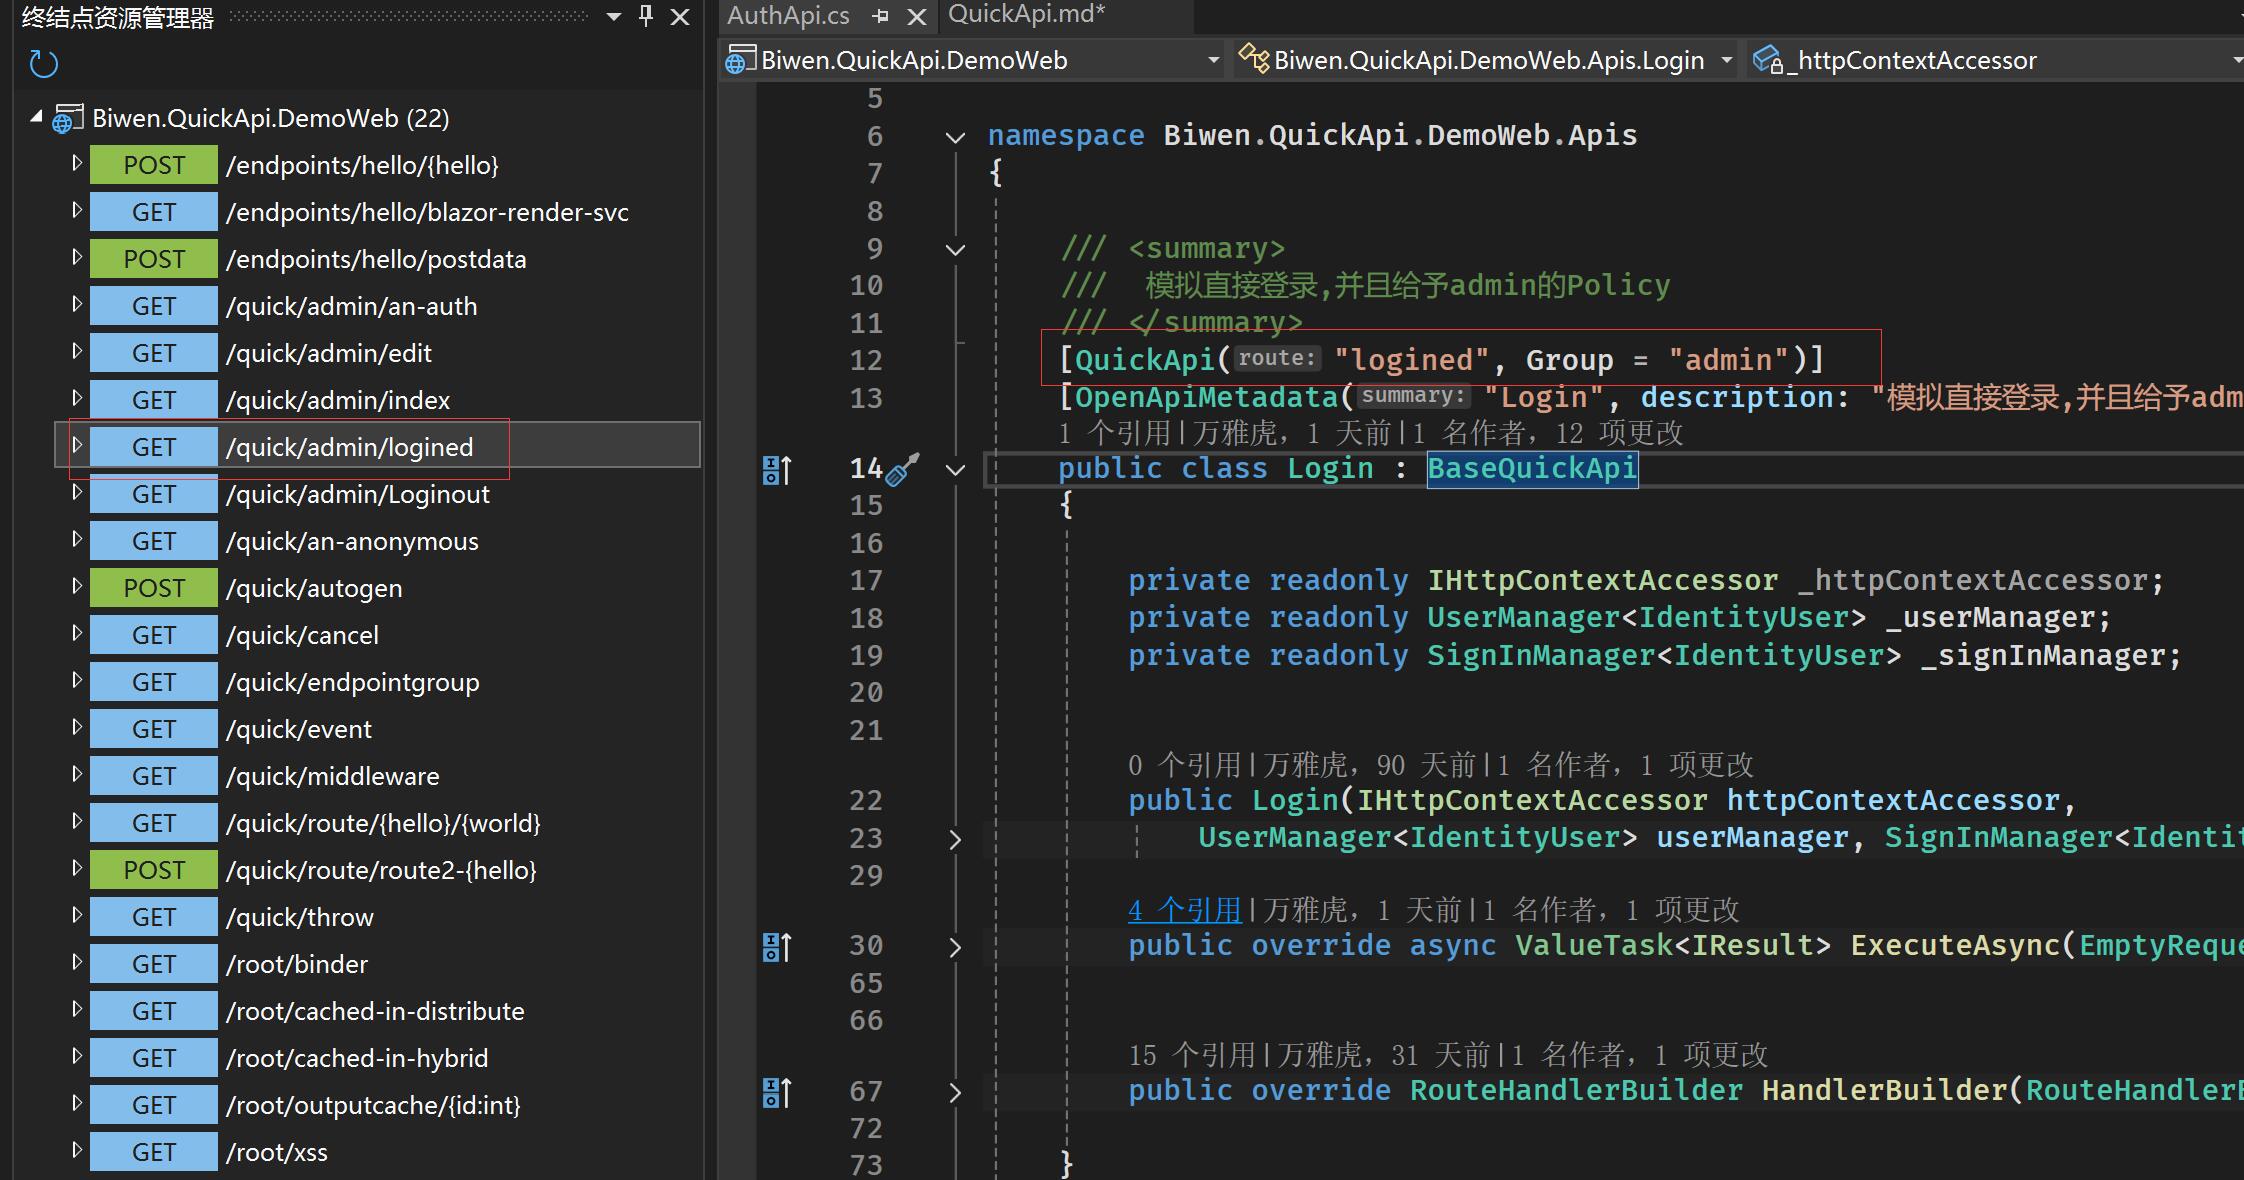Open the '0 个引用' CodeLens above the constructor
Image resolution: width=2244 pixels, height=1180 pixels.
pos(1184,765)
